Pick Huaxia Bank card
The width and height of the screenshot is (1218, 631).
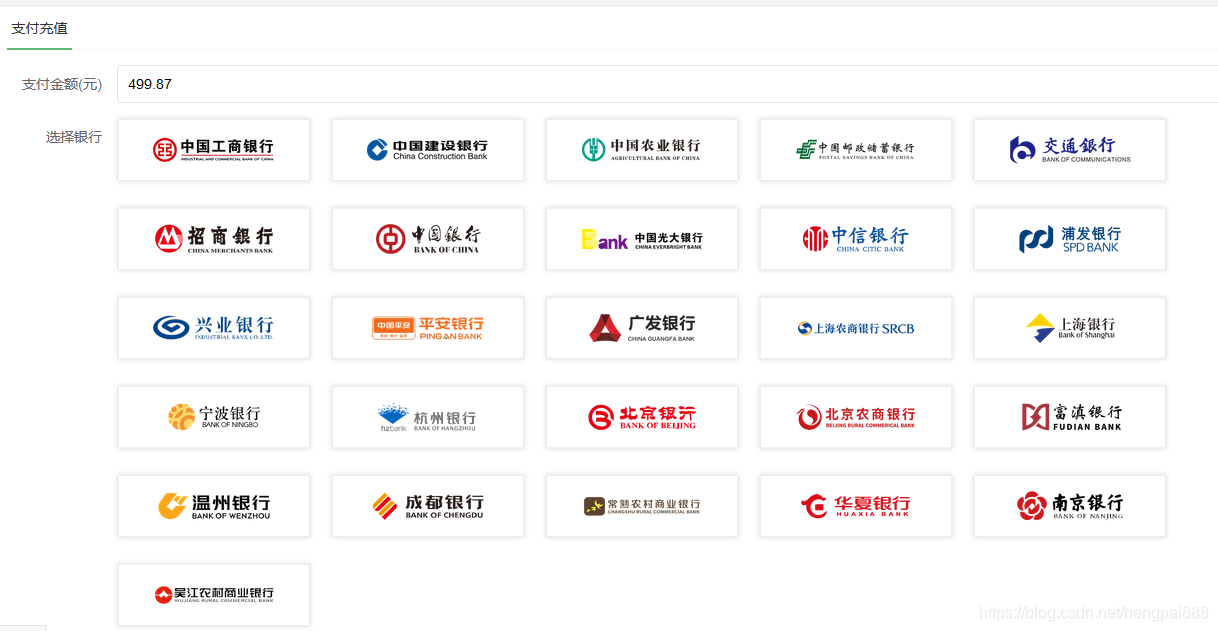click(856, 506)
